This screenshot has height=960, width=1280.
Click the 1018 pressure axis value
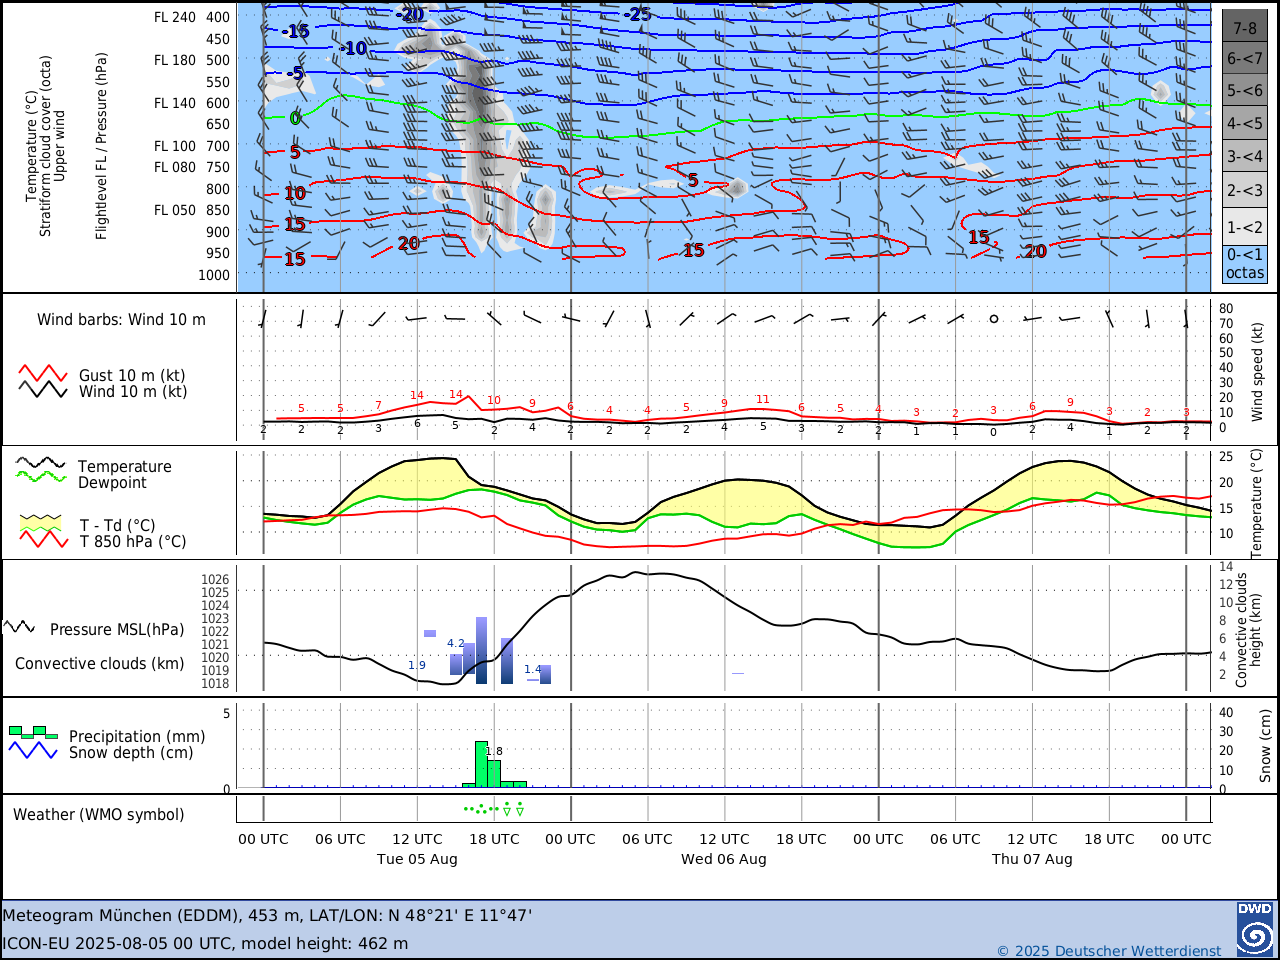pos(215,683)
